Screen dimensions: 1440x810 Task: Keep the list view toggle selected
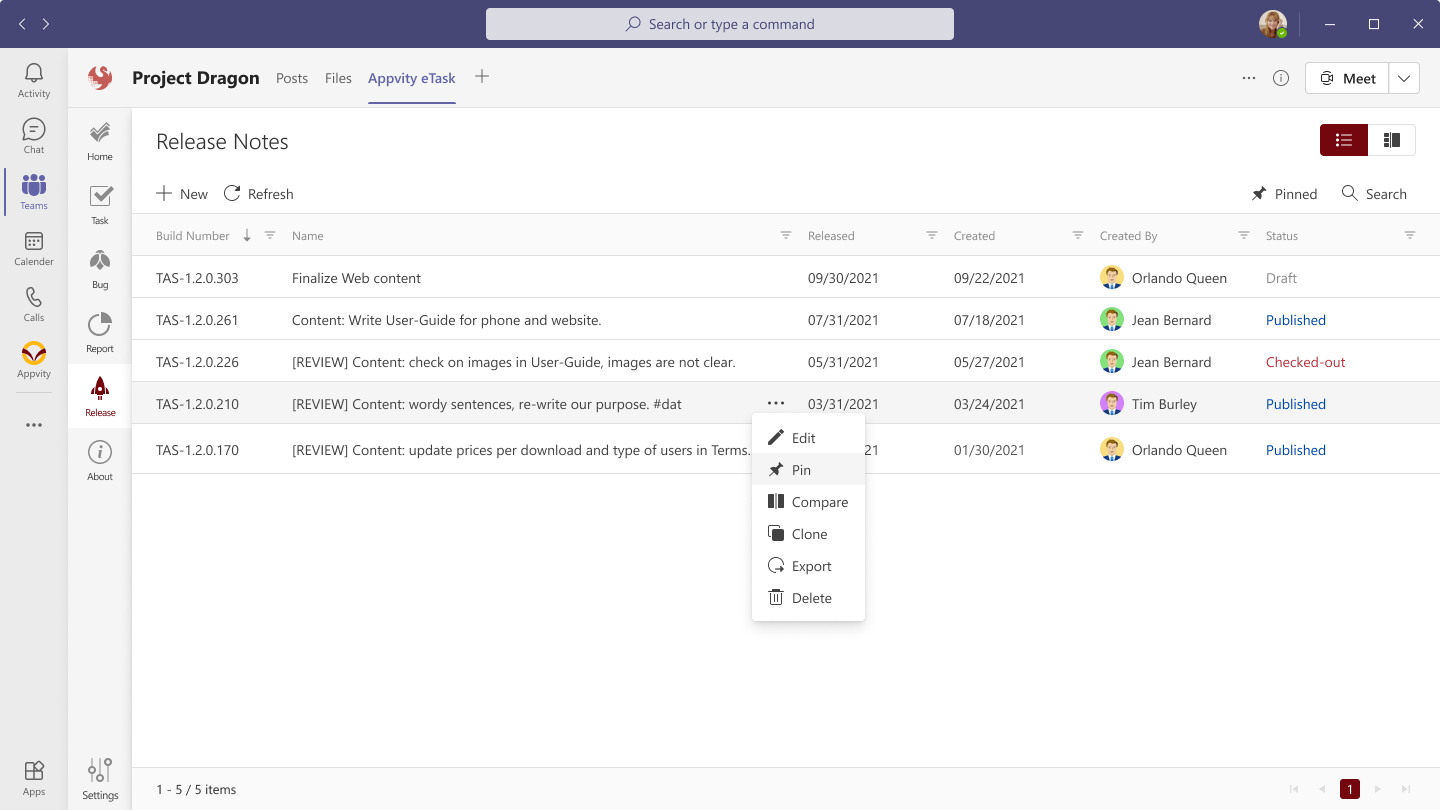click(1343, 140)
